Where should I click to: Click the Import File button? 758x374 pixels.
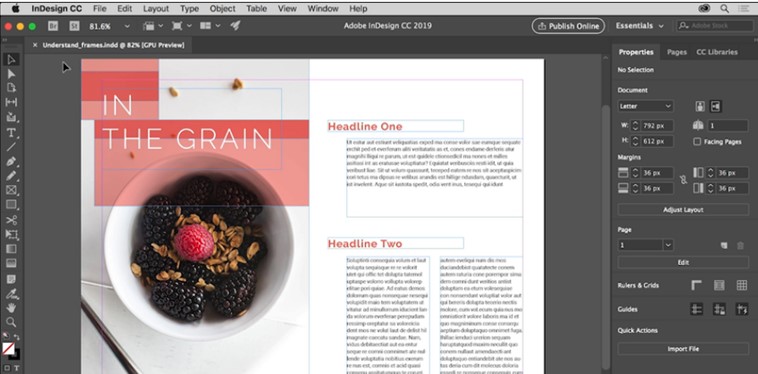pos(683,349)
